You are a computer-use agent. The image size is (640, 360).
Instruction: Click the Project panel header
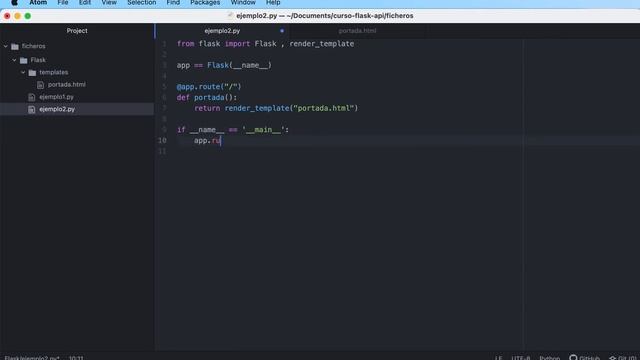77,31
